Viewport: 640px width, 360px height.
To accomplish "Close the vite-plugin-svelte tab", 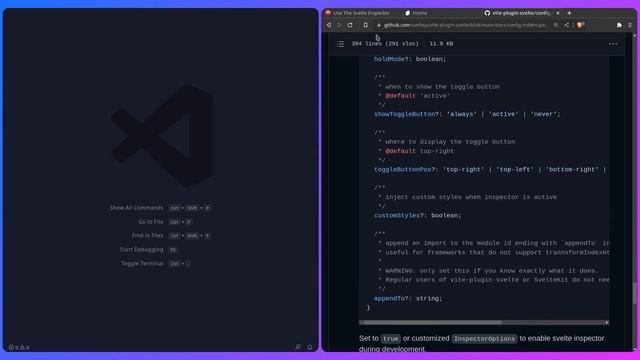I will (x=558, y=13).
